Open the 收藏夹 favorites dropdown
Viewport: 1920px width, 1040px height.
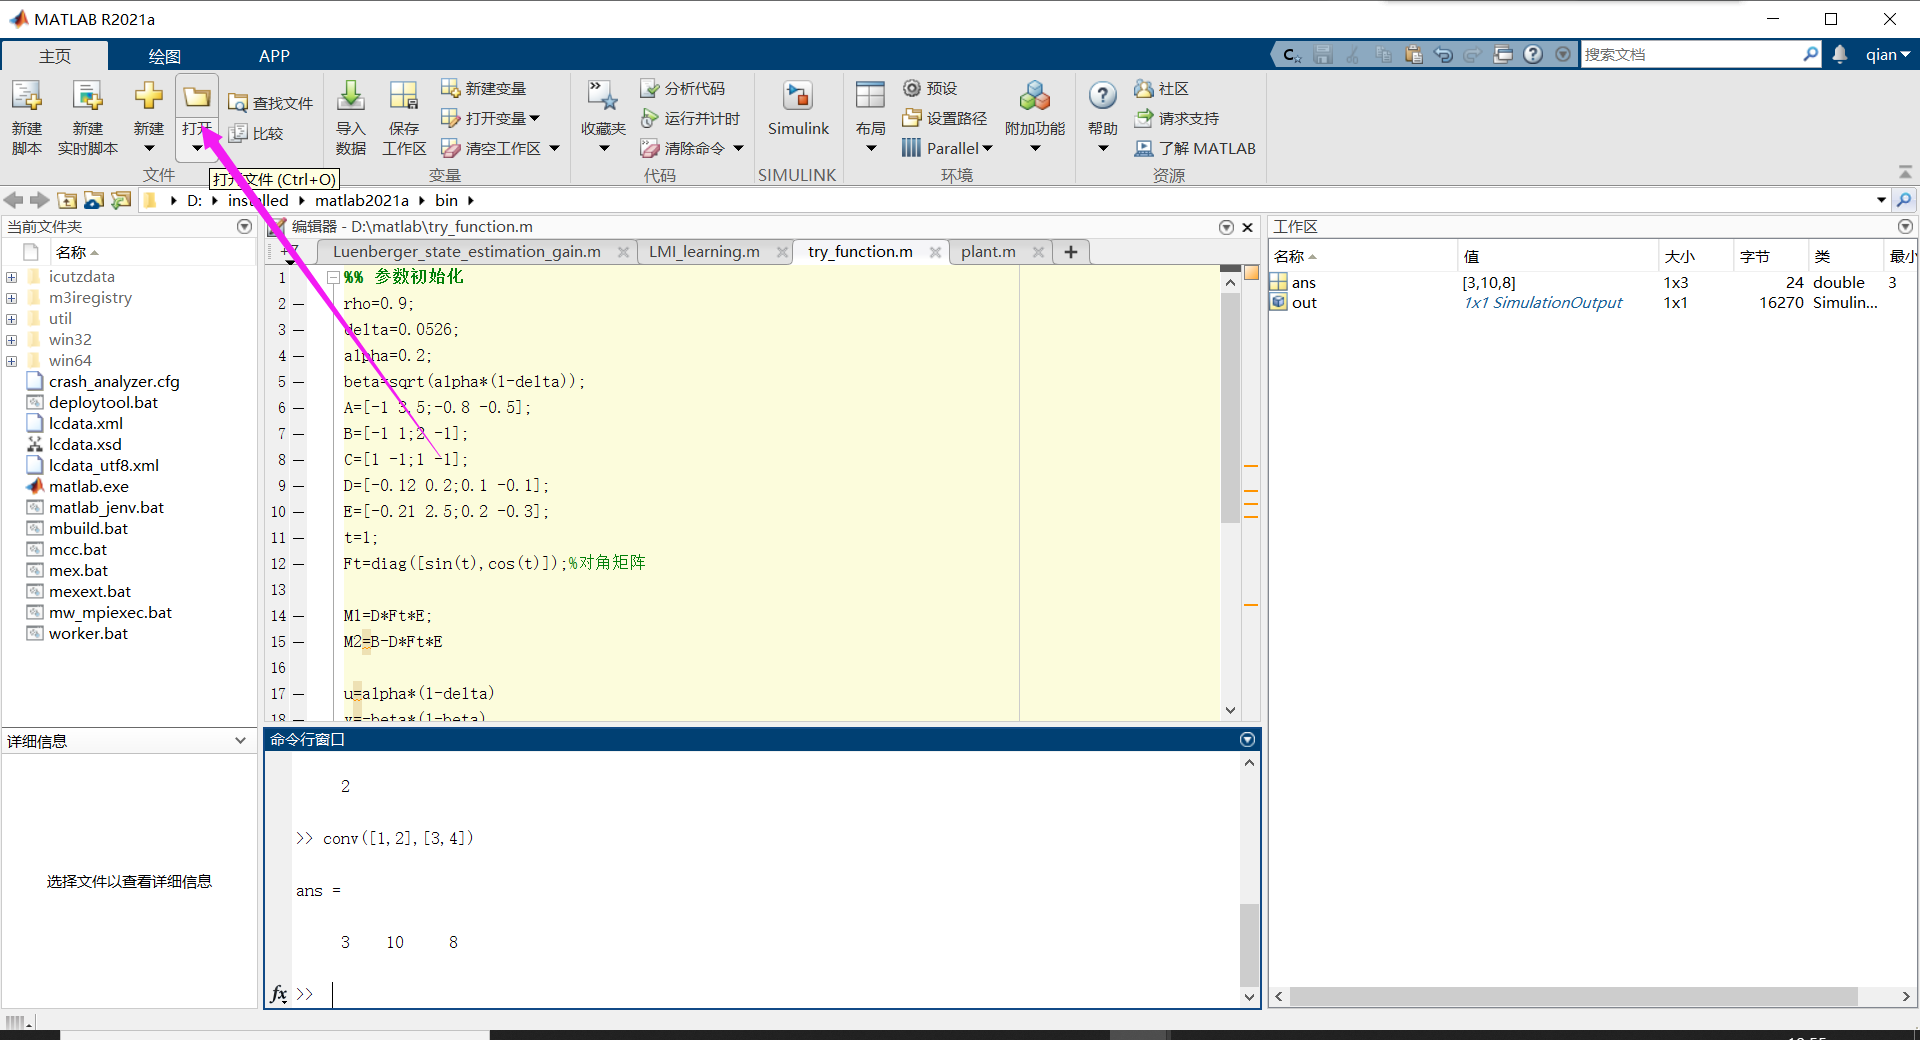[603, 149]
